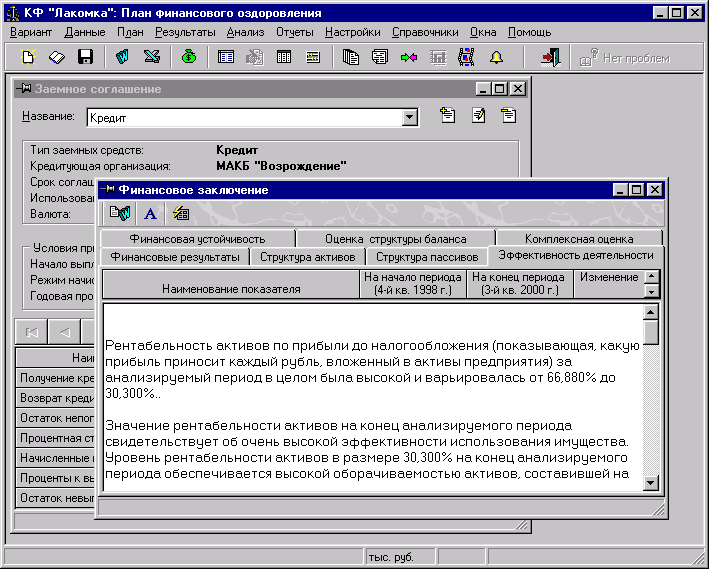Click the red-header table toolbar icon

pyautogui.click(x=284, y=57)
